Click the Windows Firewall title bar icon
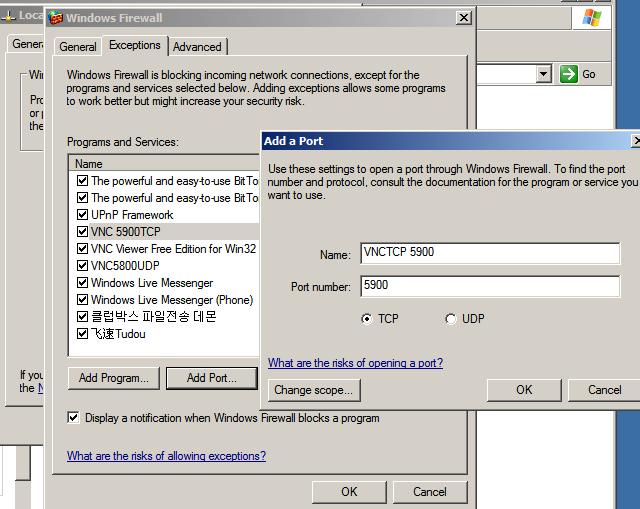Image resolution: width=640 pixels, height=509 pixels. click(x=56, y=18)
